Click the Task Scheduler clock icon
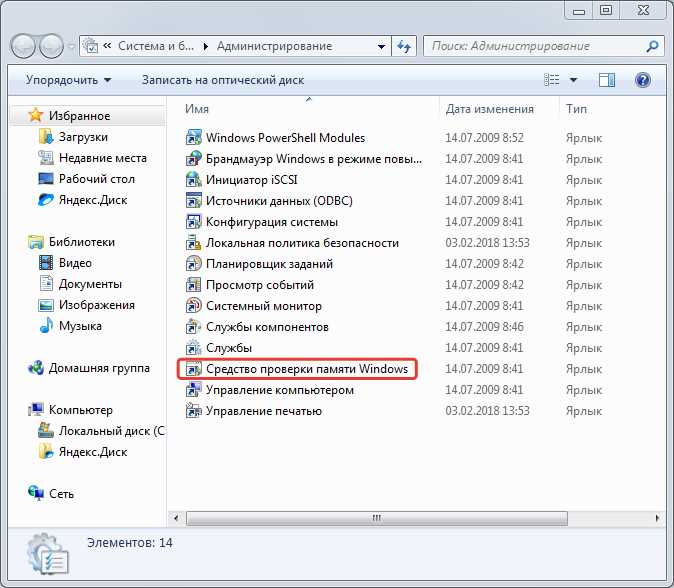This screenshot has width=674, height=588. pyautogui.click(x=195, y=264)
